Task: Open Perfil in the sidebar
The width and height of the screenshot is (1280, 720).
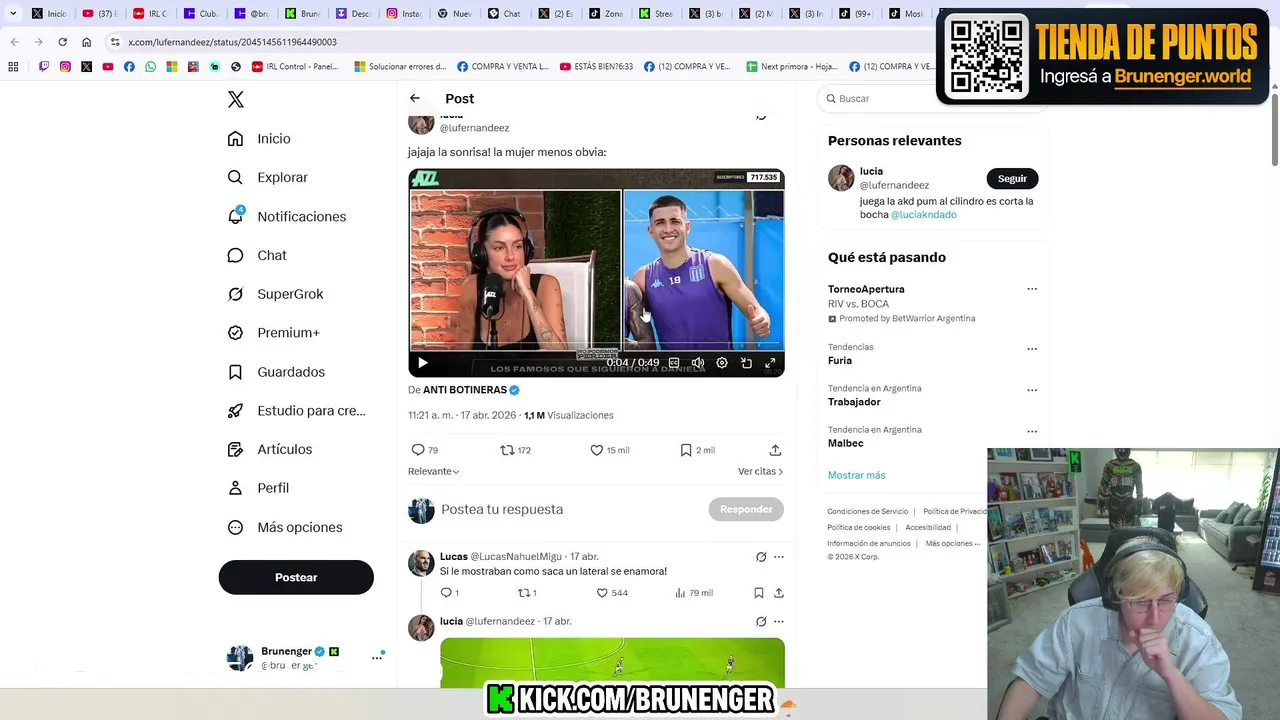Action: 258,488
